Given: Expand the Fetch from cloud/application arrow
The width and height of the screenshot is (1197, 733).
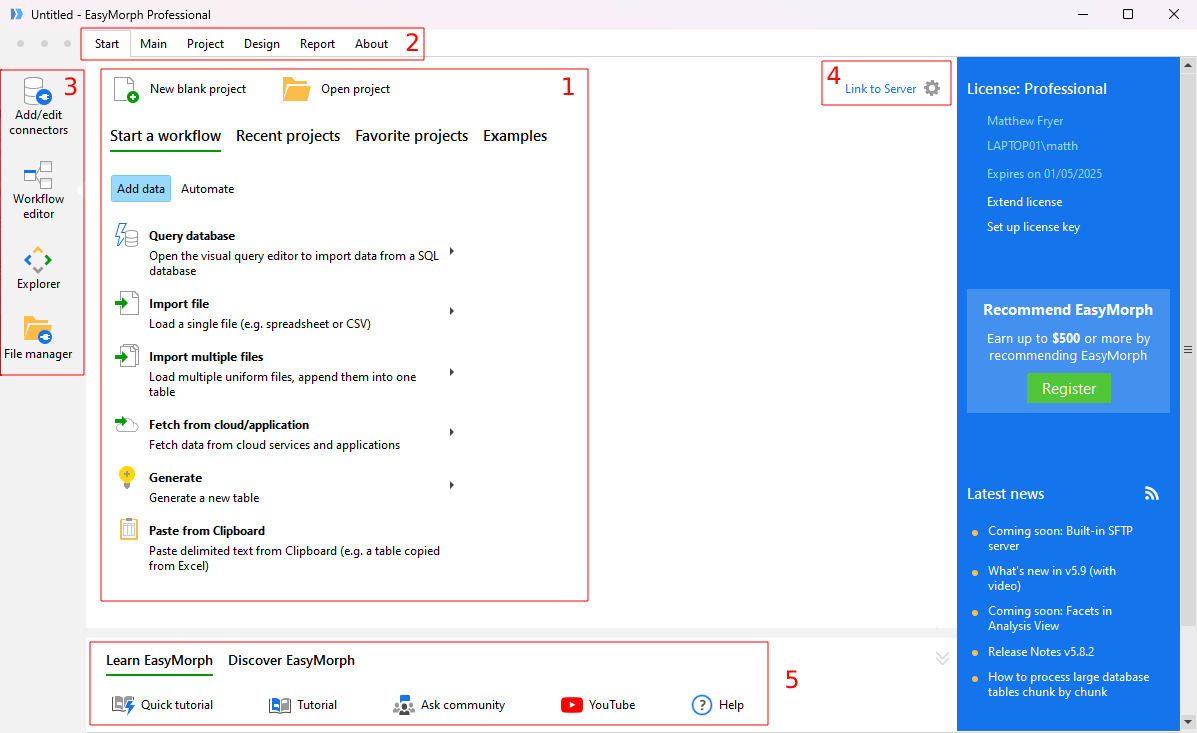Looking at the screenshot, I should [x=452, y=432].
